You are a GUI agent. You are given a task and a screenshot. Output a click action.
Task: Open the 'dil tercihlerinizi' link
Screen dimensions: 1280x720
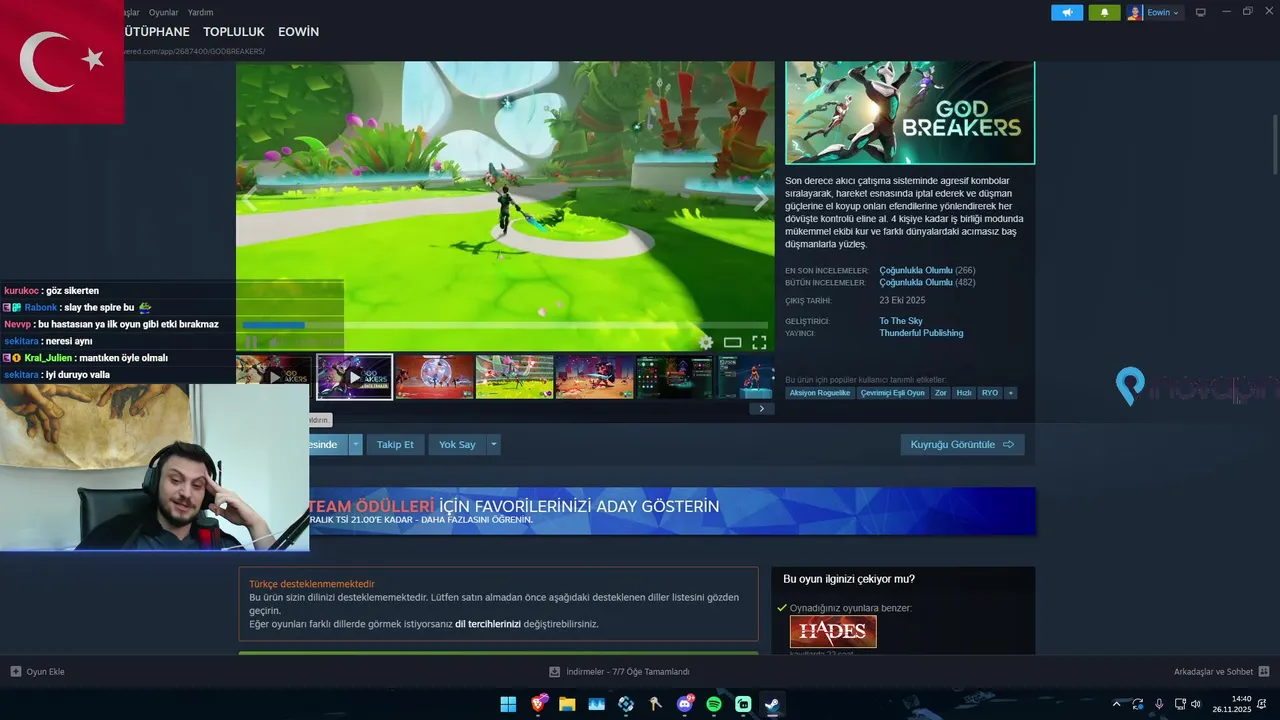click(x=488, y=624)
